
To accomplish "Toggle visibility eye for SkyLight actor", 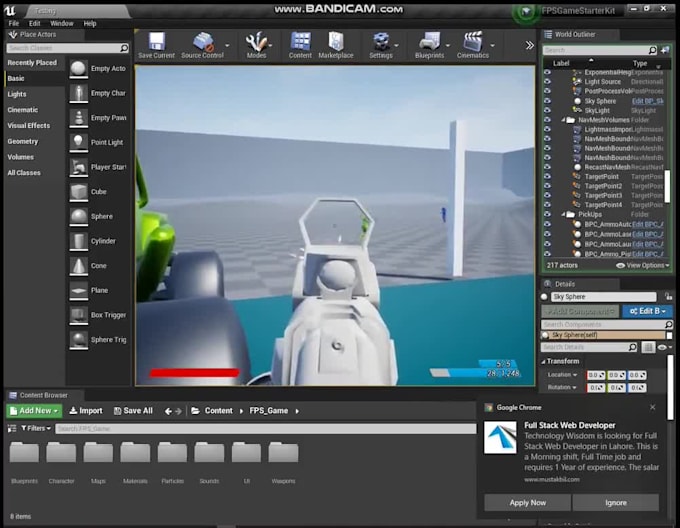I will (547, 110).
